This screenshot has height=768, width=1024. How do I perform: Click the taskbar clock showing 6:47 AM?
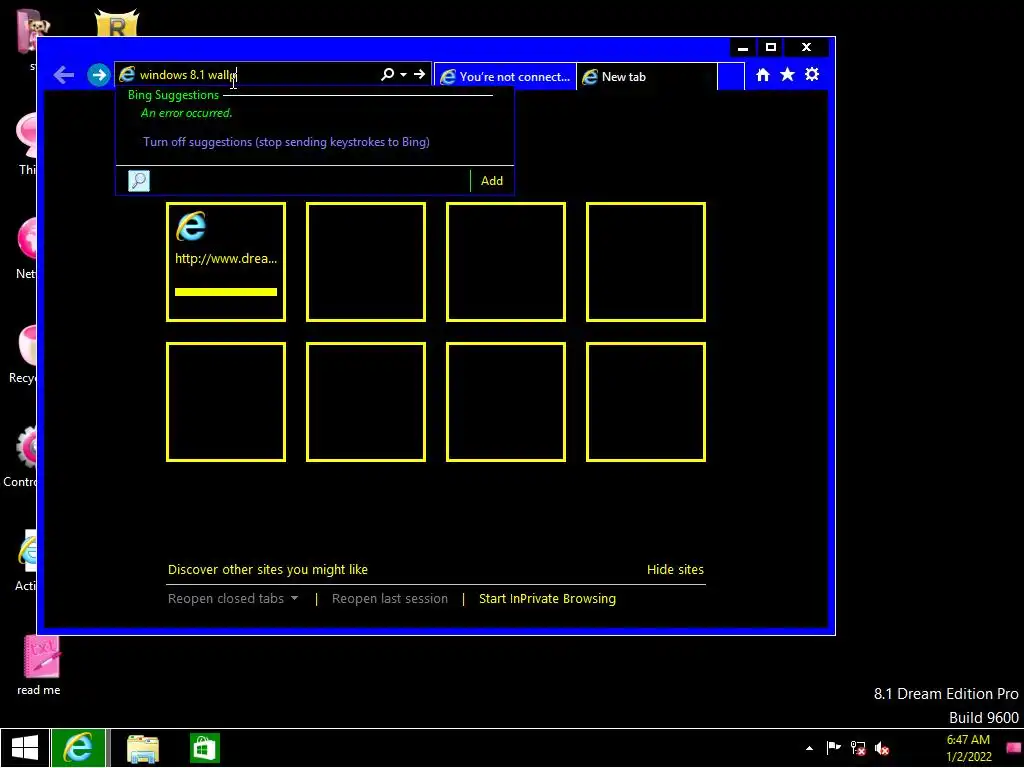pos(969,748)
